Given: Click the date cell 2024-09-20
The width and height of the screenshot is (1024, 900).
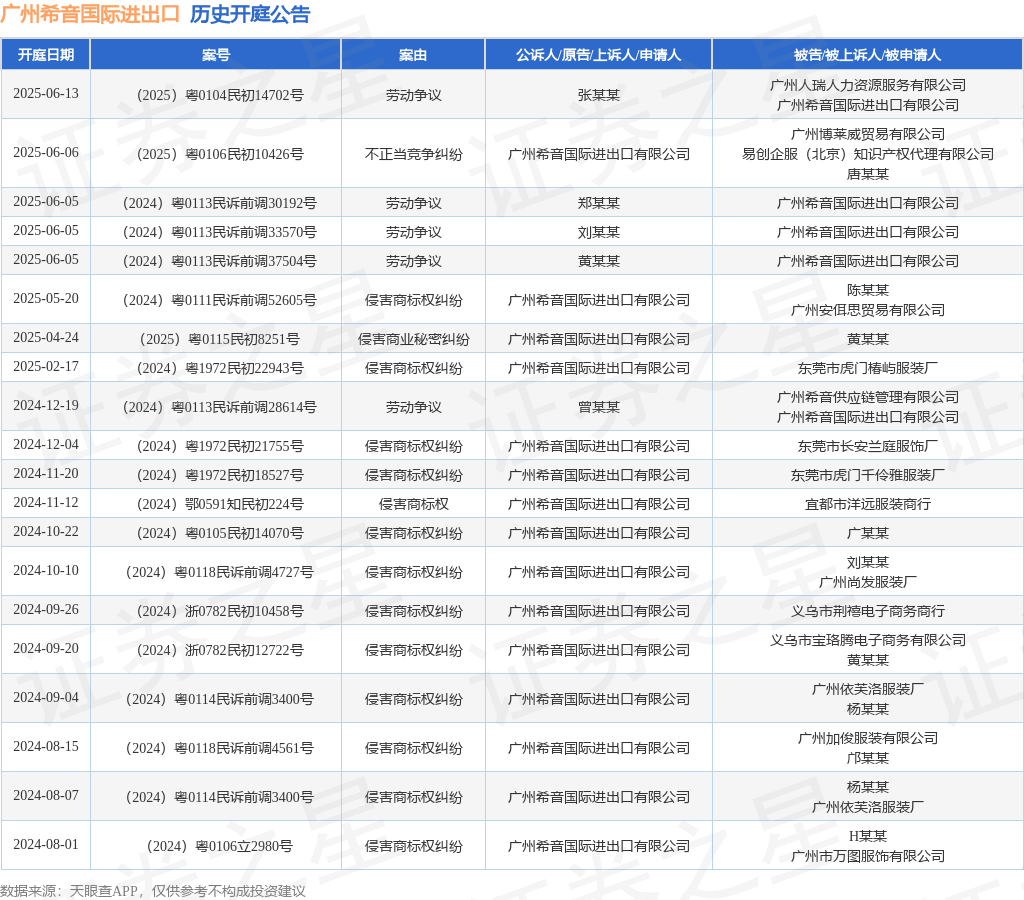Looking at the screenshot, I should (46, 649).
